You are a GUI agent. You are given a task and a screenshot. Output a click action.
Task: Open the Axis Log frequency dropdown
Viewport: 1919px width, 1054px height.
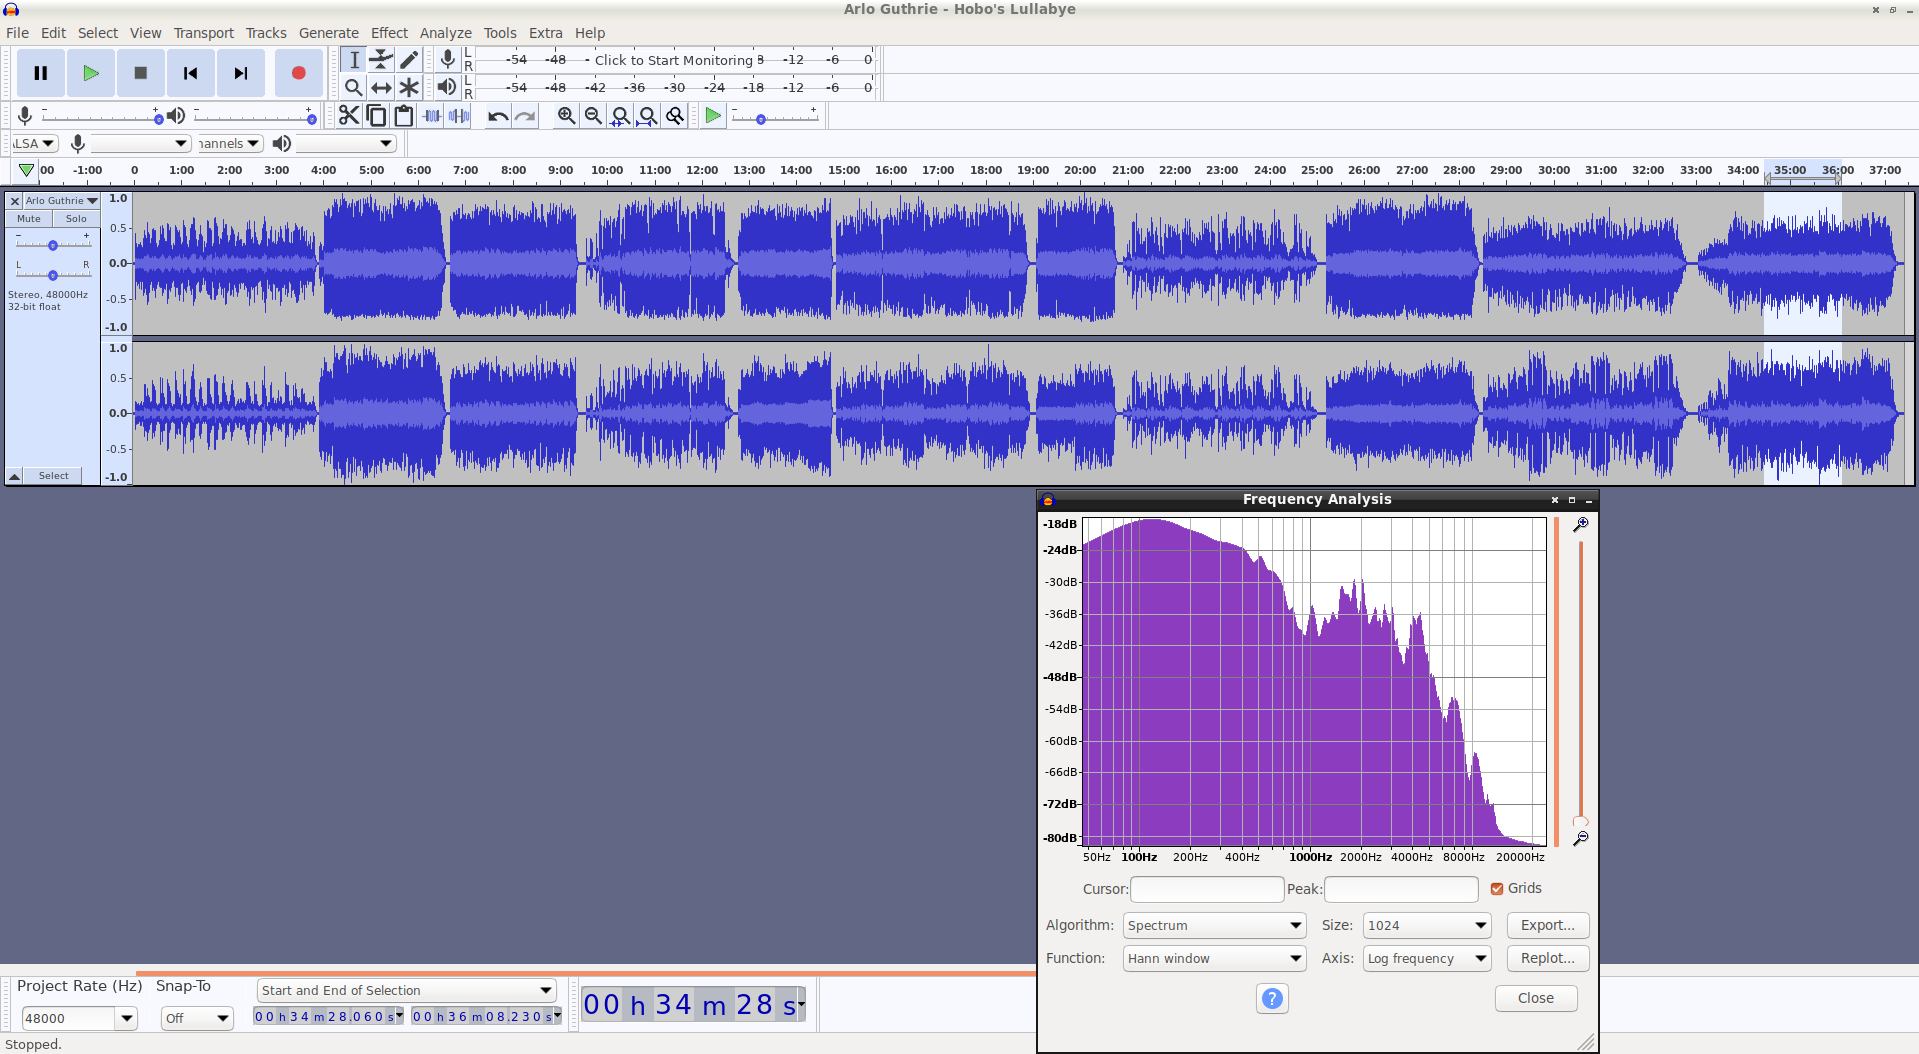pyautogui.click(x=1426, y=958)
